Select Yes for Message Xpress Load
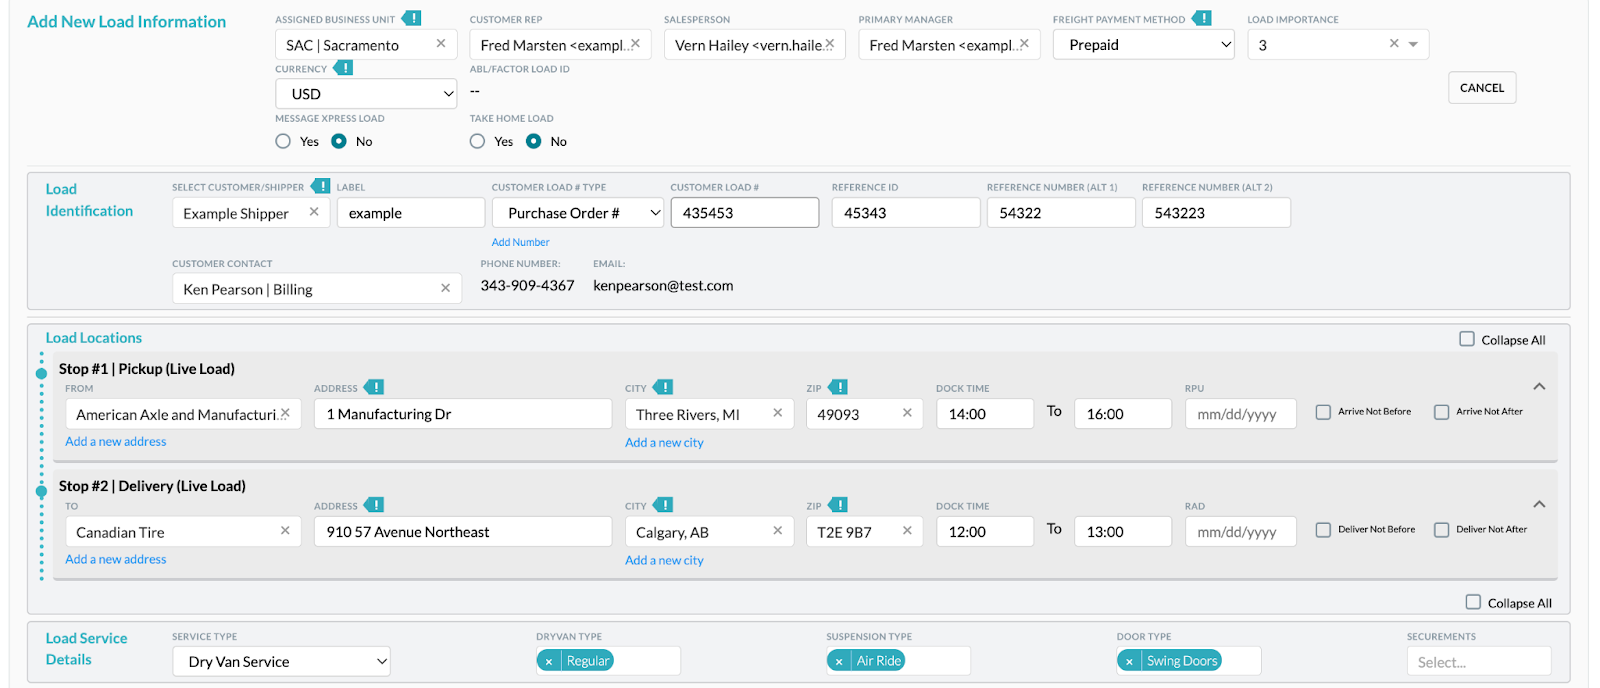Image resolution: width=1600 pixels, height=688 pixels. [283, 141]
